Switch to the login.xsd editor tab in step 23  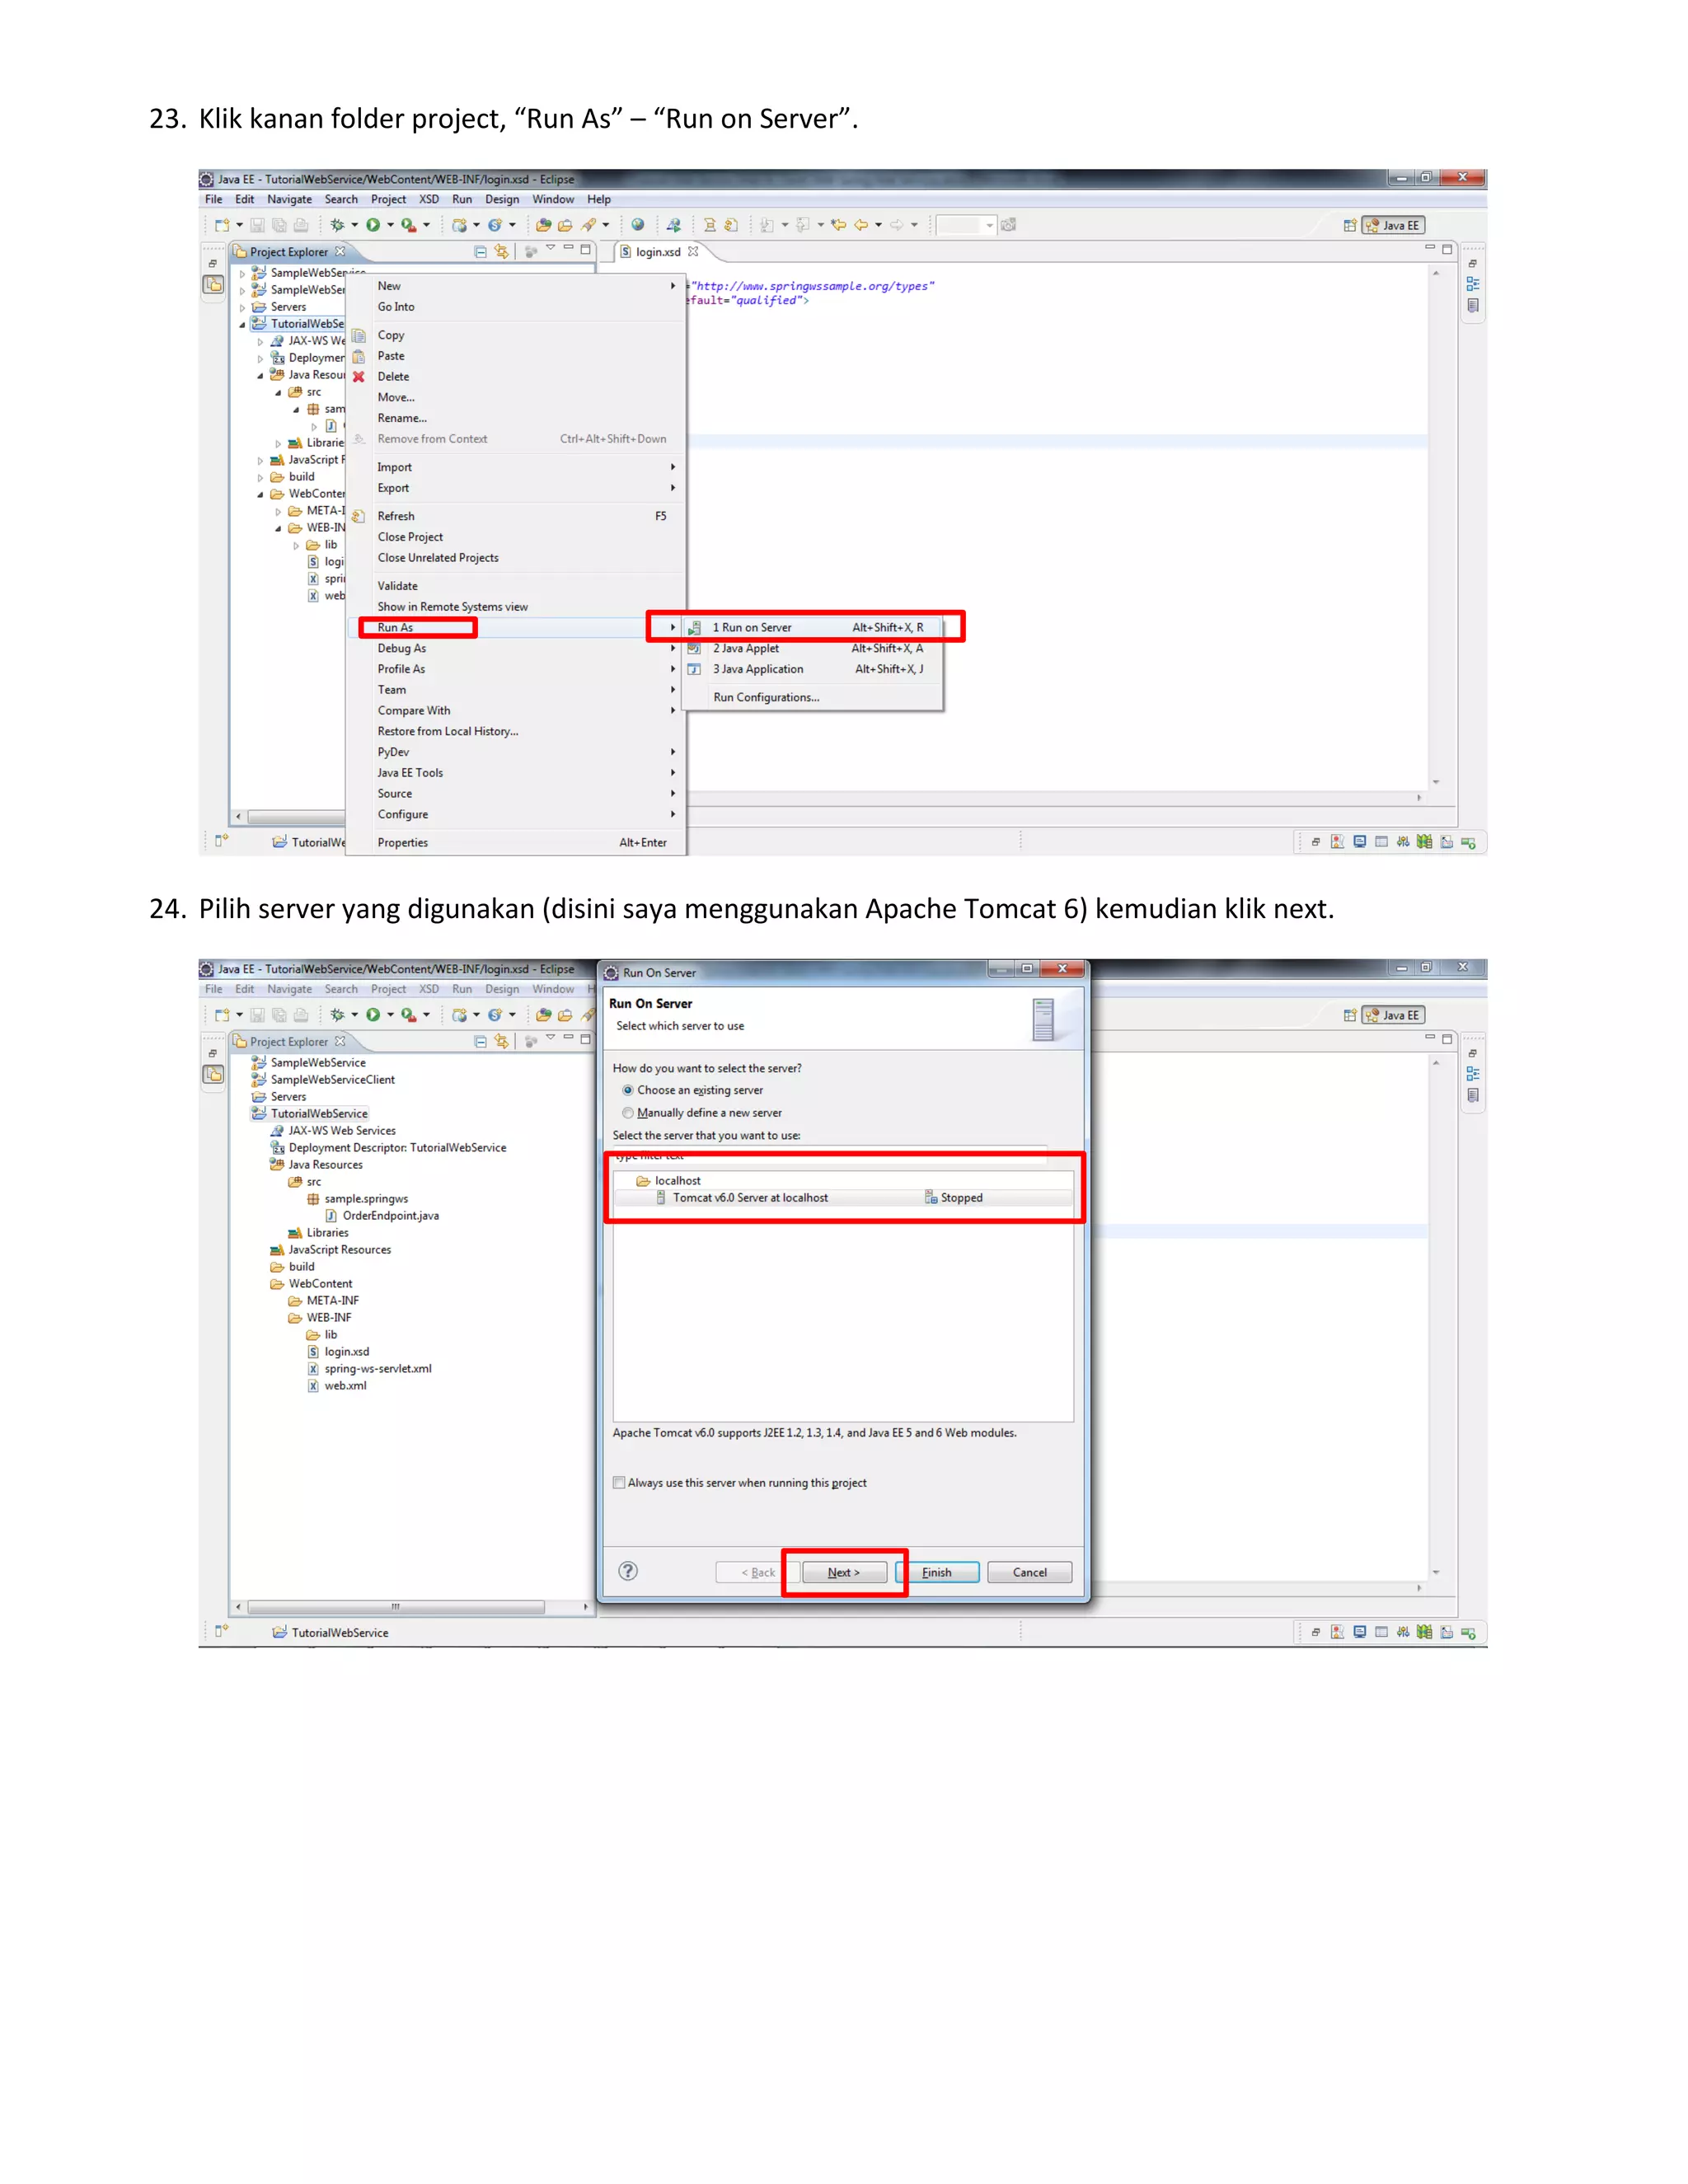[x=658, y=252]
